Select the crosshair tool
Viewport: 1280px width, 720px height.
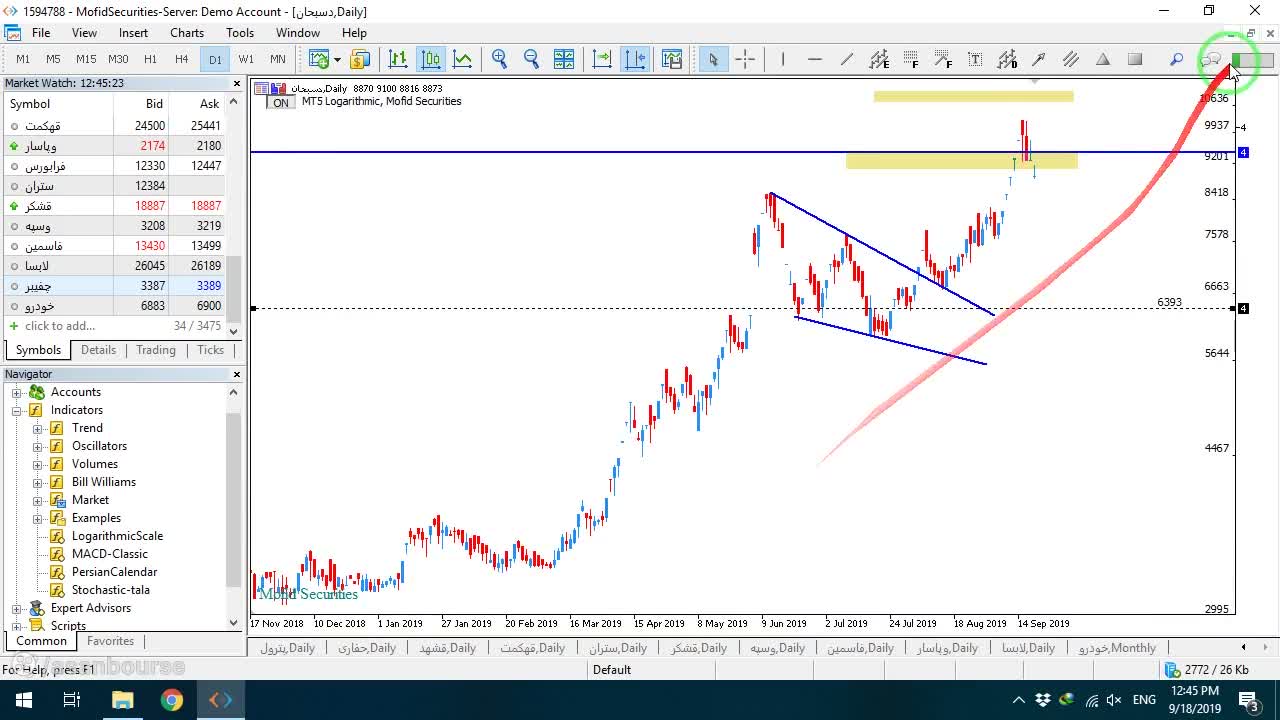(745, 59)
